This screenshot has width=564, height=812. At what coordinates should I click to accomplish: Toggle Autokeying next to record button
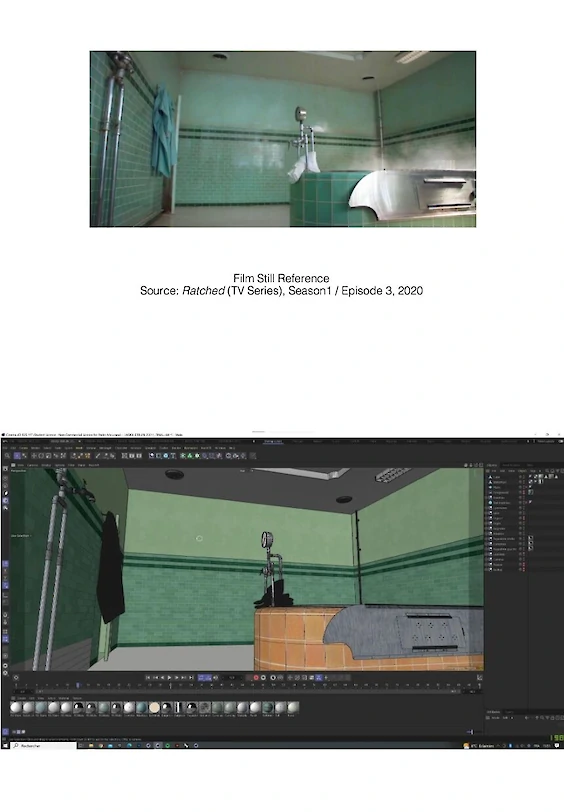(x=263, y=677)
